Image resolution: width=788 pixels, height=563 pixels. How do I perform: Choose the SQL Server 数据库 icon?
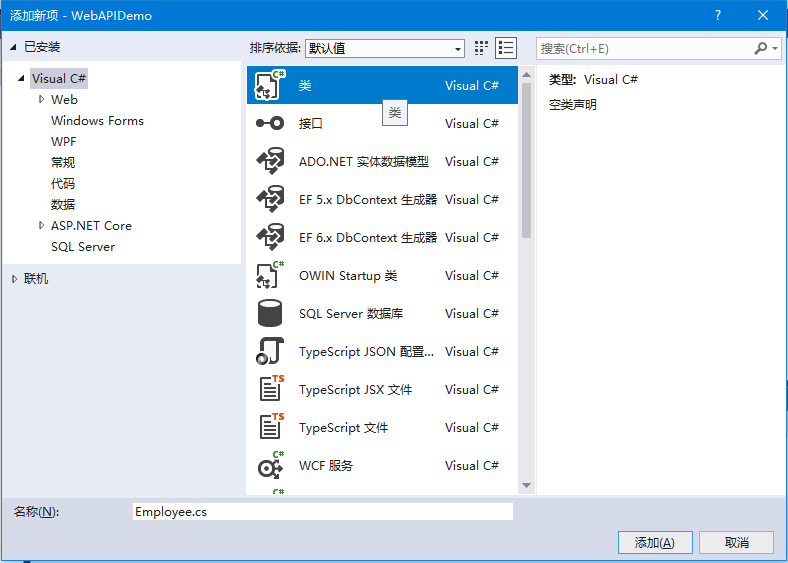click(x=270, y=314)
